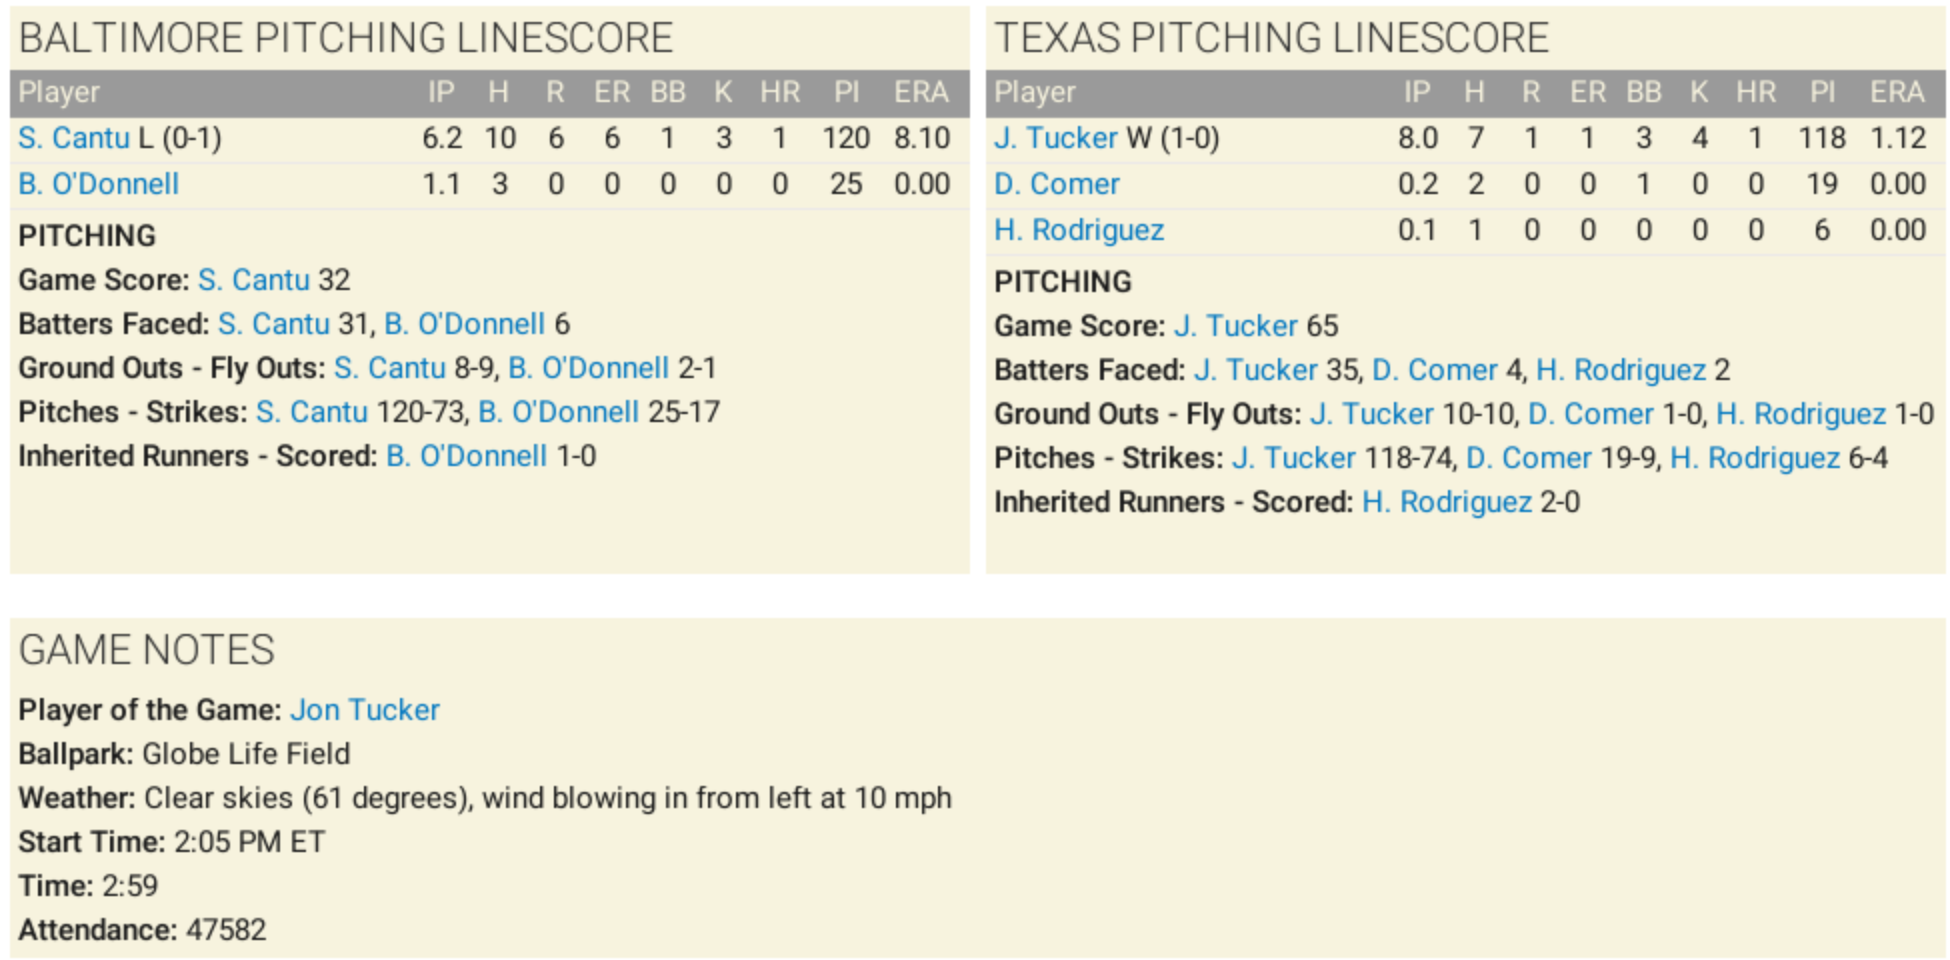Click HR column header in Texas table
1950x960 pixels.
(x=1755, y=92)
